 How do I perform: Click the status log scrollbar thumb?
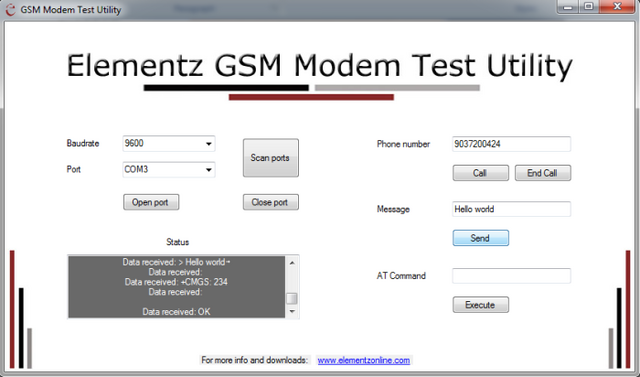click(292, 299)
